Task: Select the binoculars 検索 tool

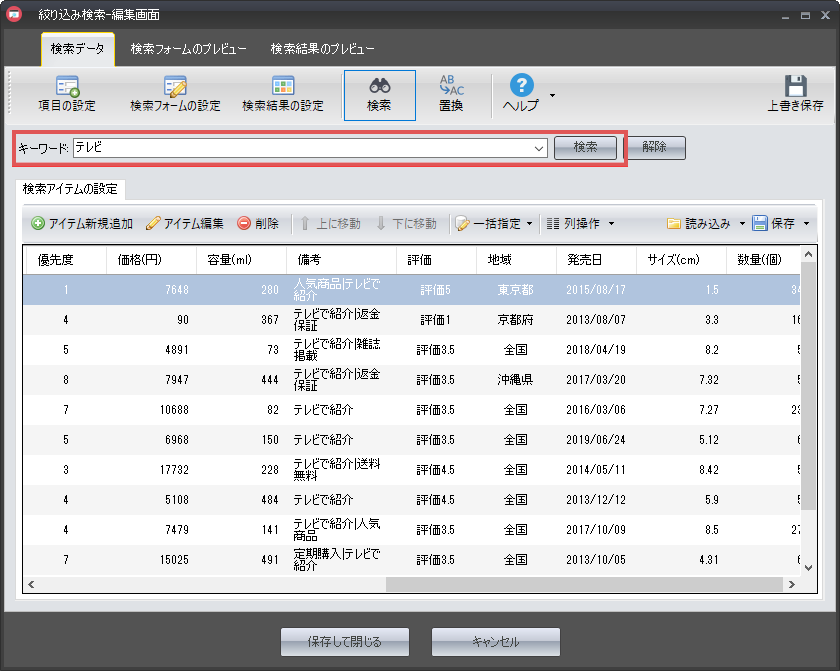Action: point(379,94)
